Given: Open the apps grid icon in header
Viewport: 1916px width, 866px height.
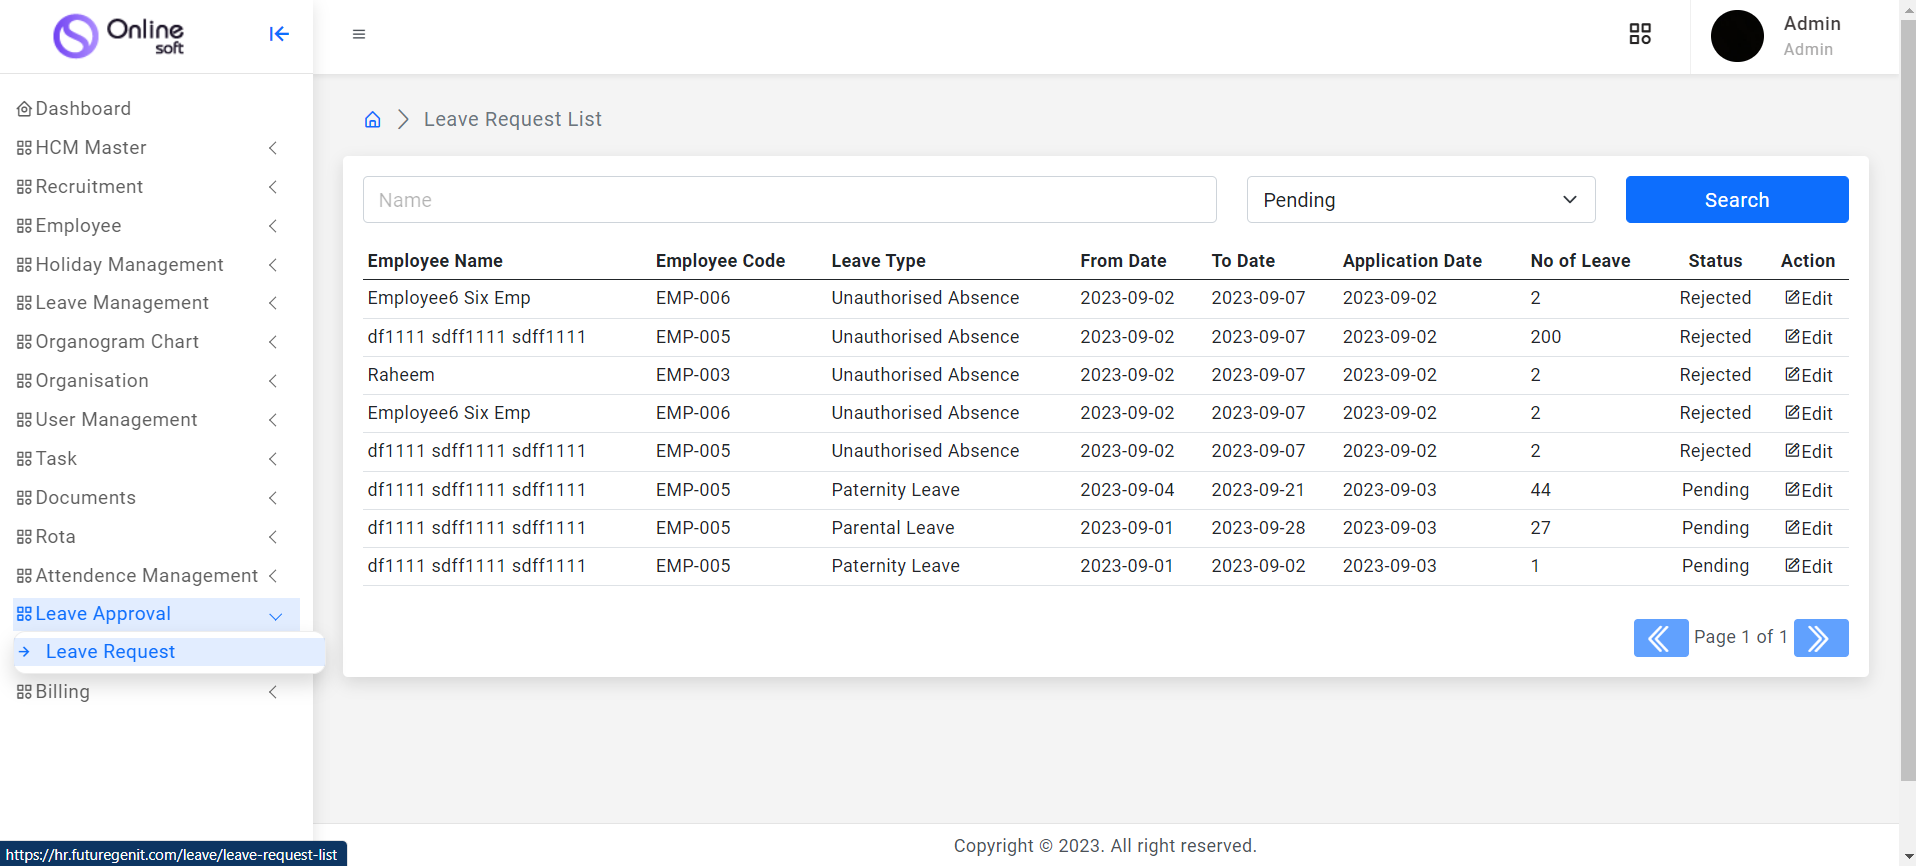Looking at the screenshot, I should coord(1640,34).
